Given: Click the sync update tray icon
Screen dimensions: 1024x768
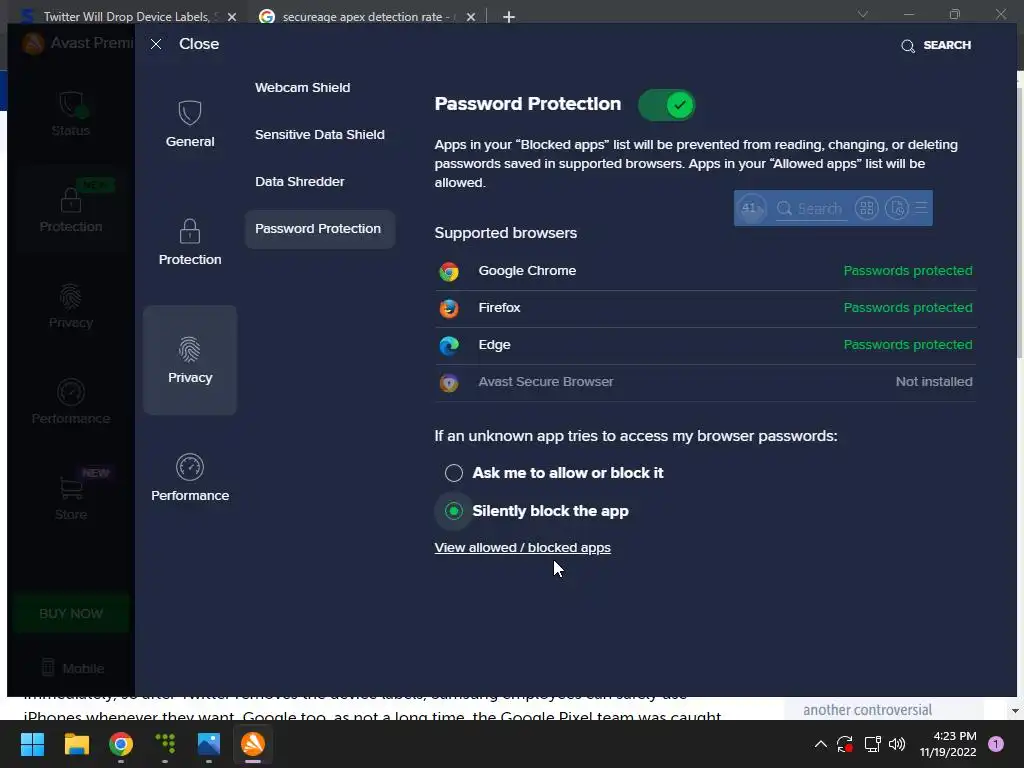Looking at the screenshot, I should point(845,744).
